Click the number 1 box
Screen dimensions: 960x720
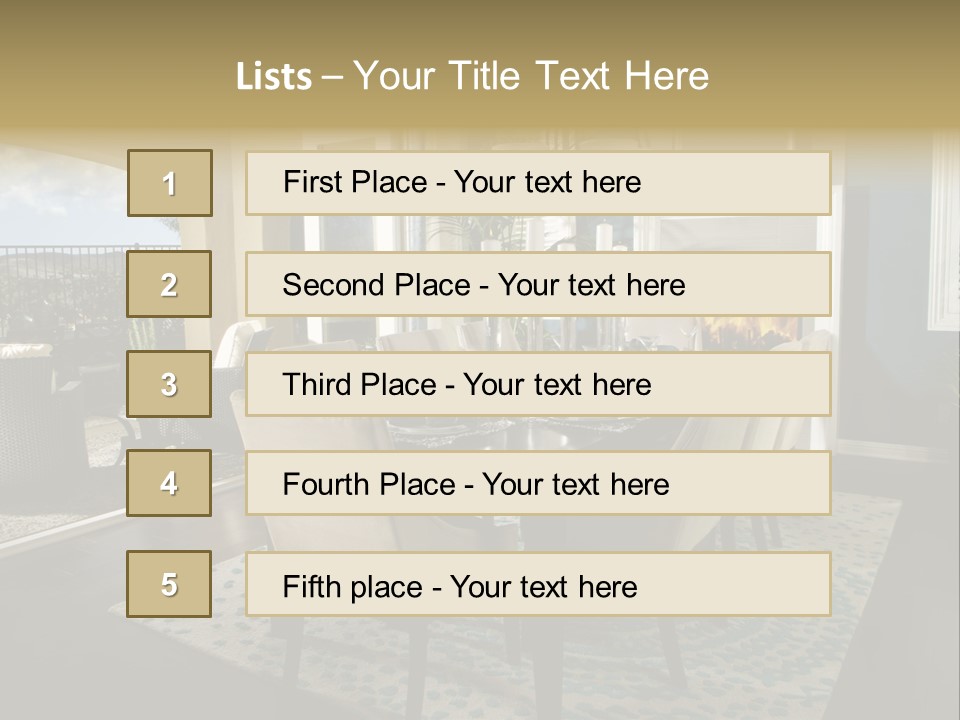pos(170,183)
